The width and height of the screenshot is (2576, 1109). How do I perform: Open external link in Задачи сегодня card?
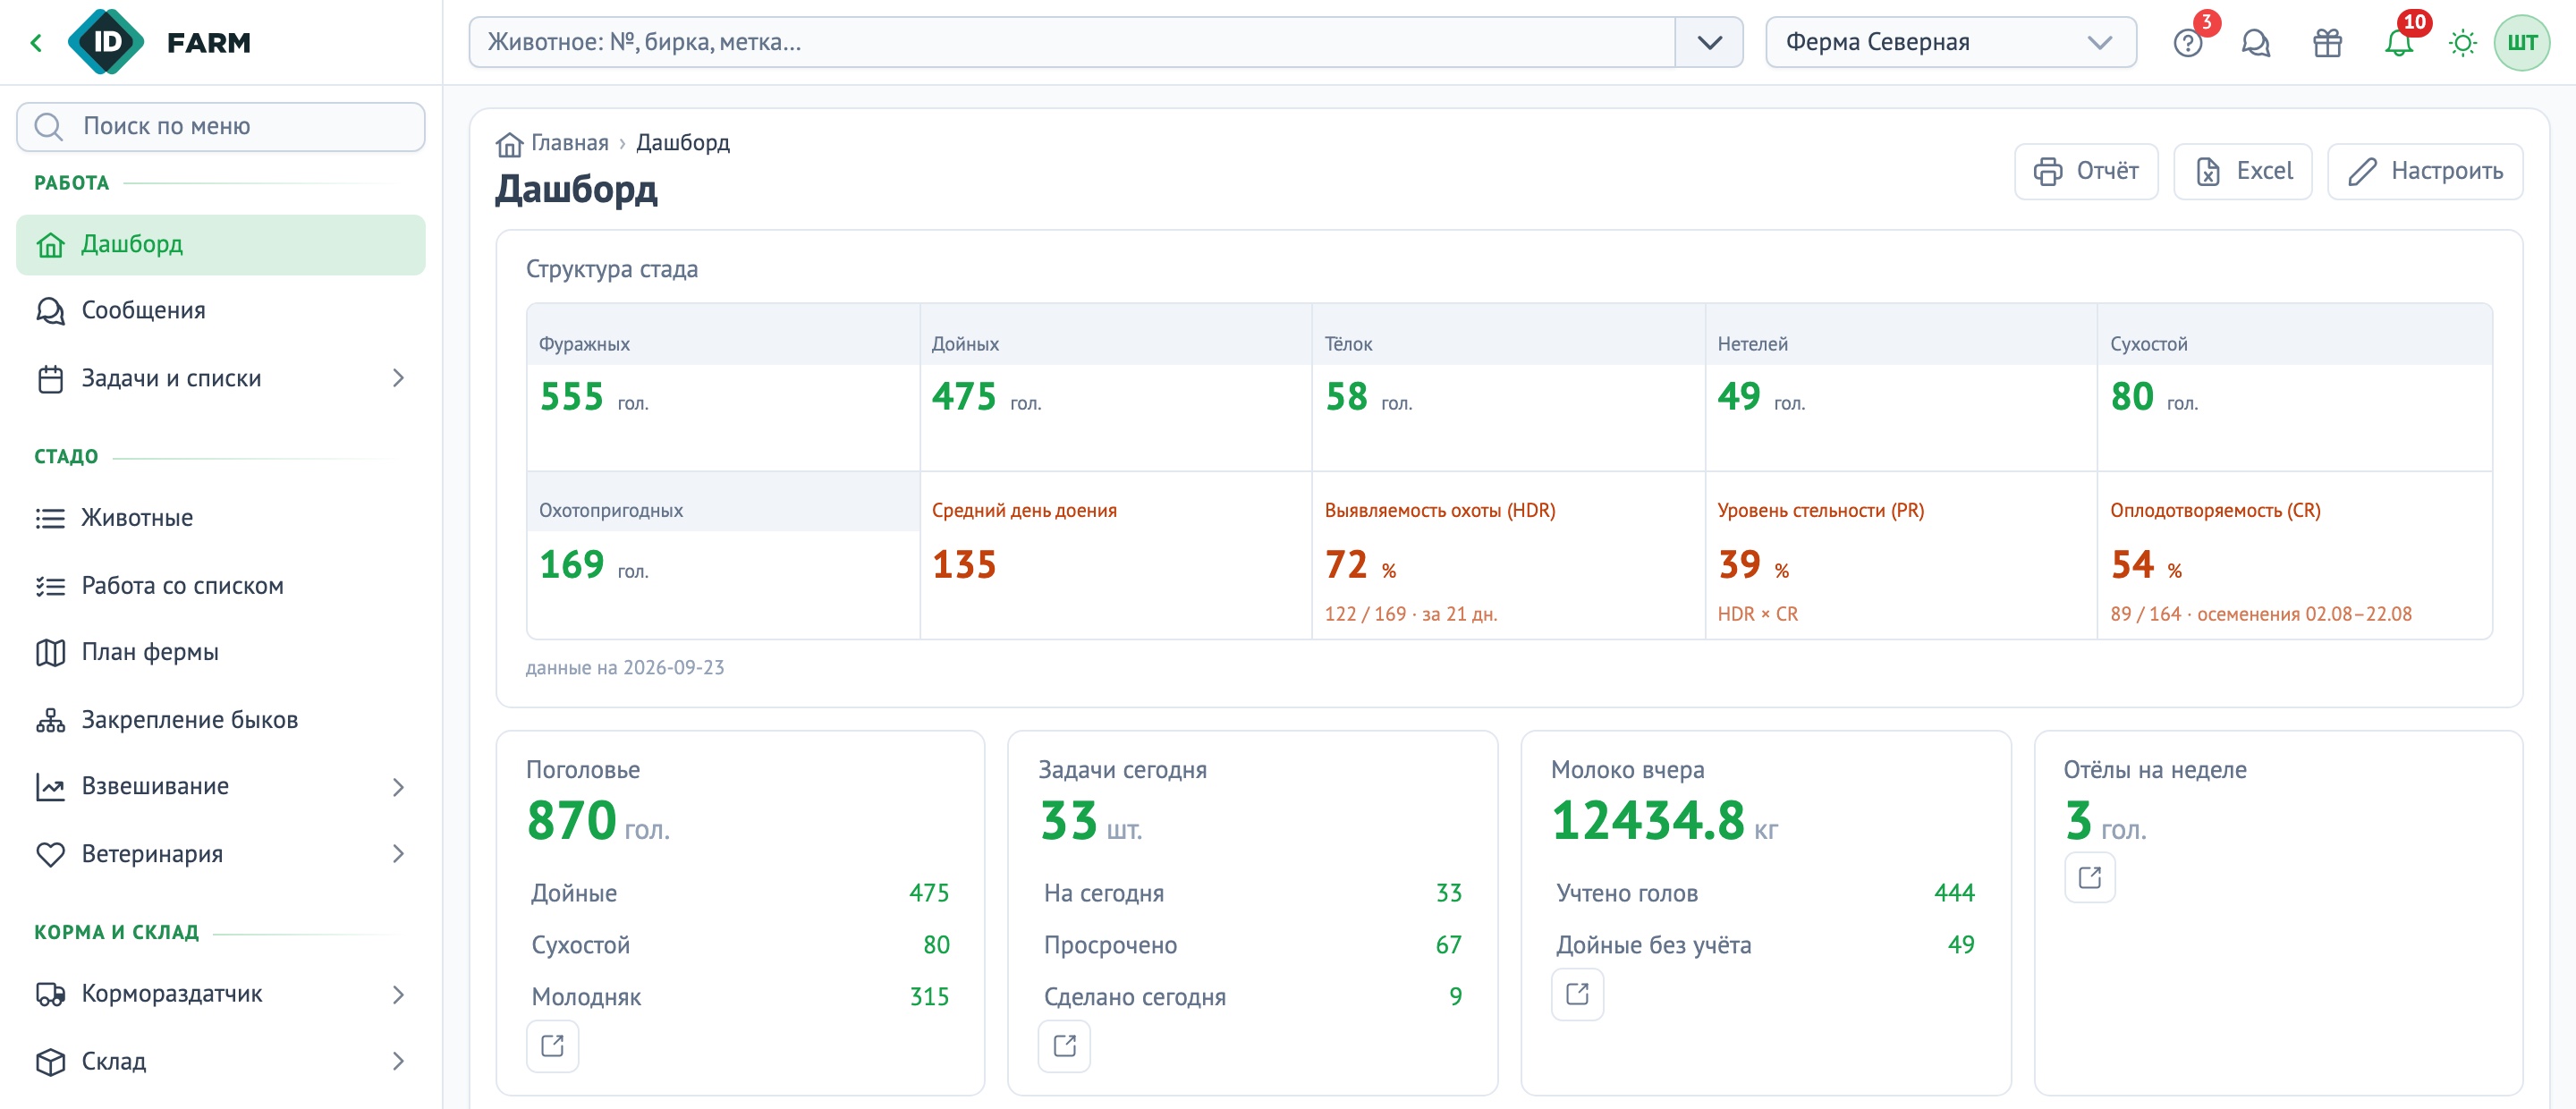[1064, 1046]
